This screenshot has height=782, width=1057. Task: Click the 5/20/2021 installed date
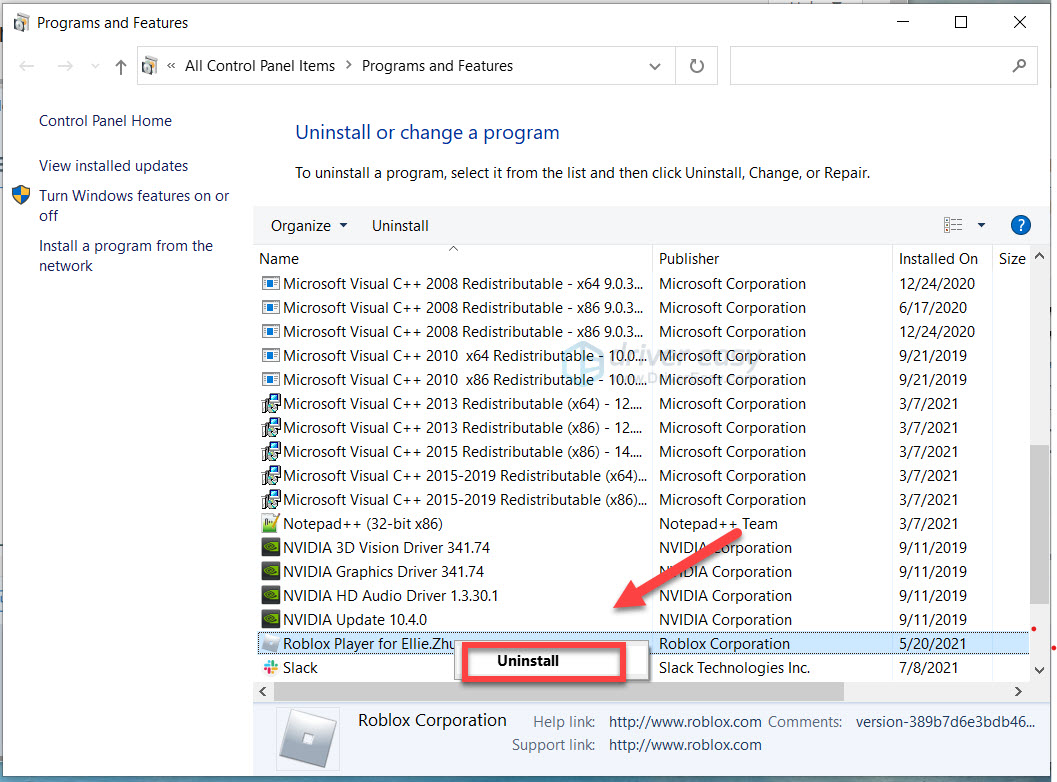coord(932,644)
